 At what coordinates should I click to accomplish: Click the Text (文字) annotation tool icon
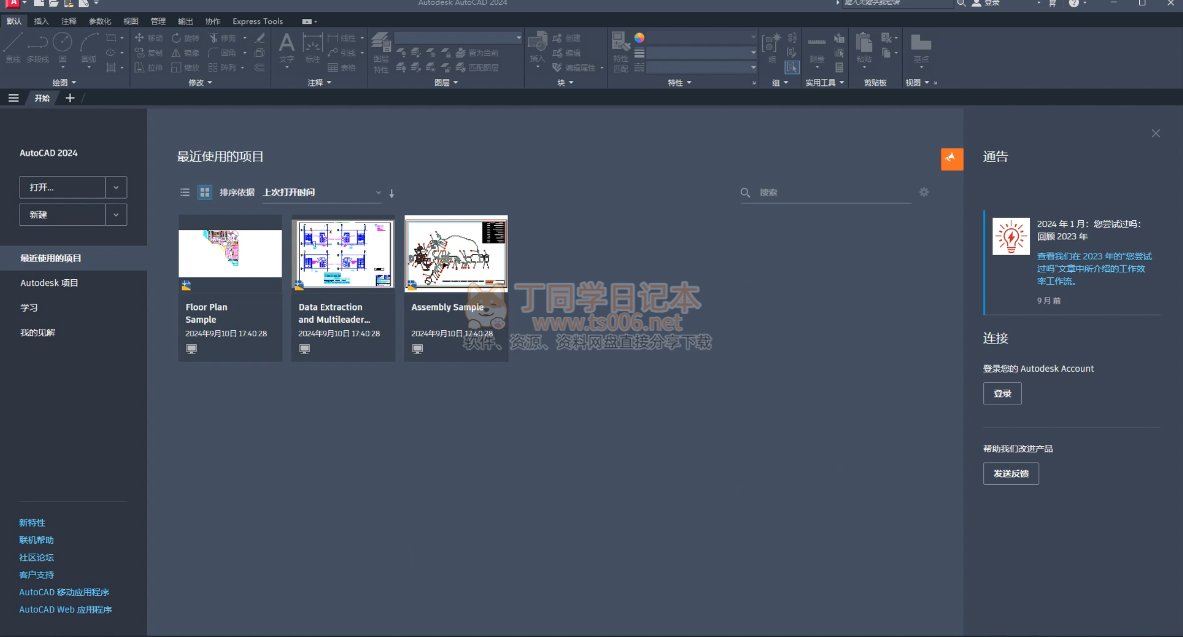click(x=286, y=45)
